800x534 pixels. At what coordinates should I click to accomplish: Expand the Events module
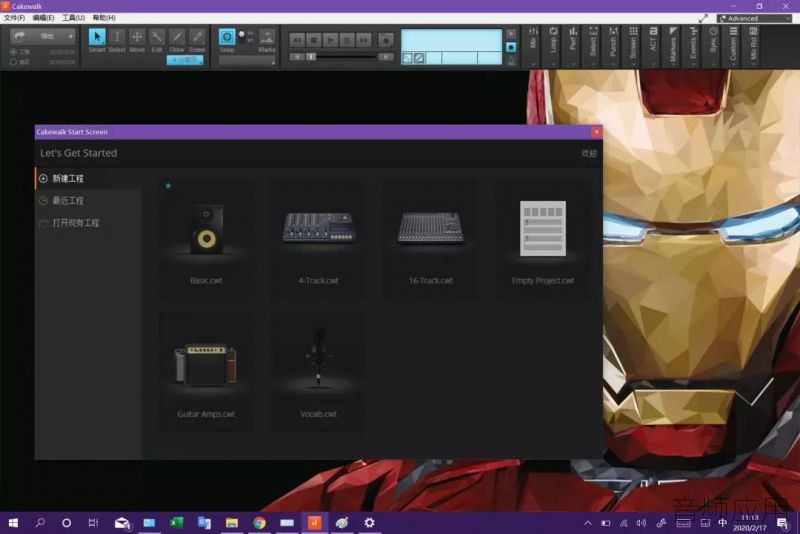tap(693, 46)
